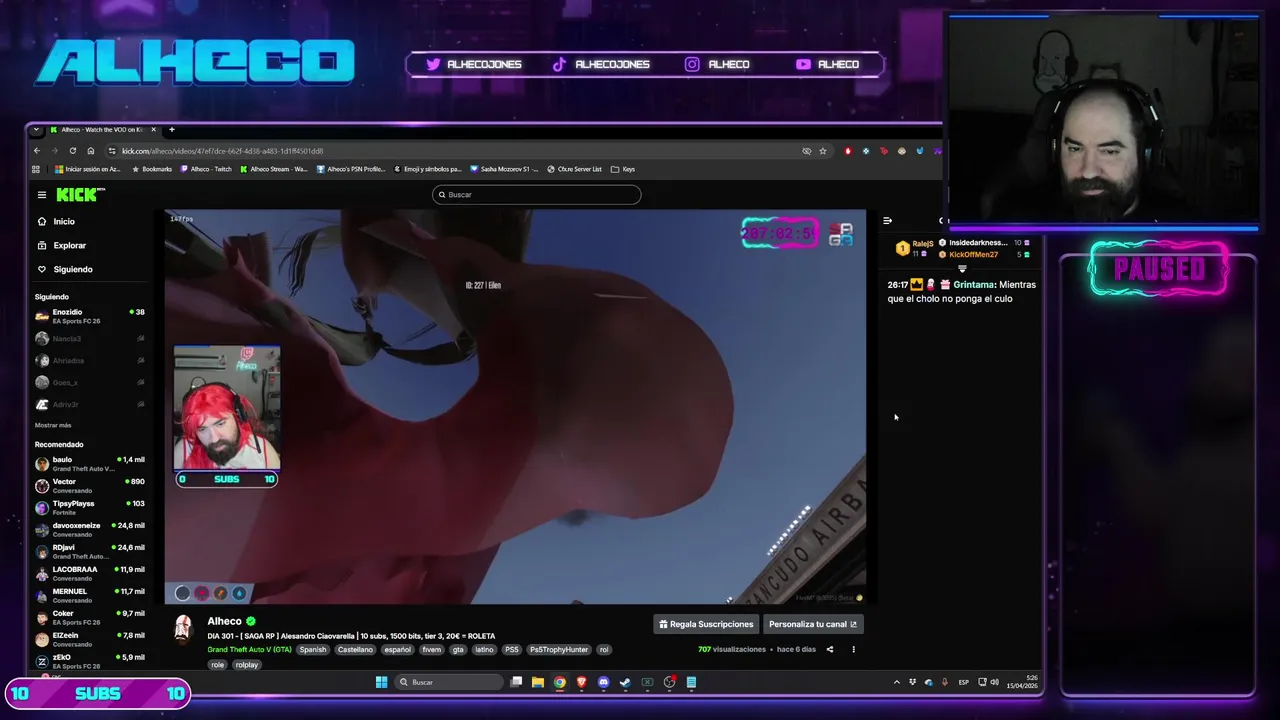Open recommended channel LACOBRAAA
The width and height of the screenshot is (1280, 720).
pyautogui.click(x=90, y=573)
